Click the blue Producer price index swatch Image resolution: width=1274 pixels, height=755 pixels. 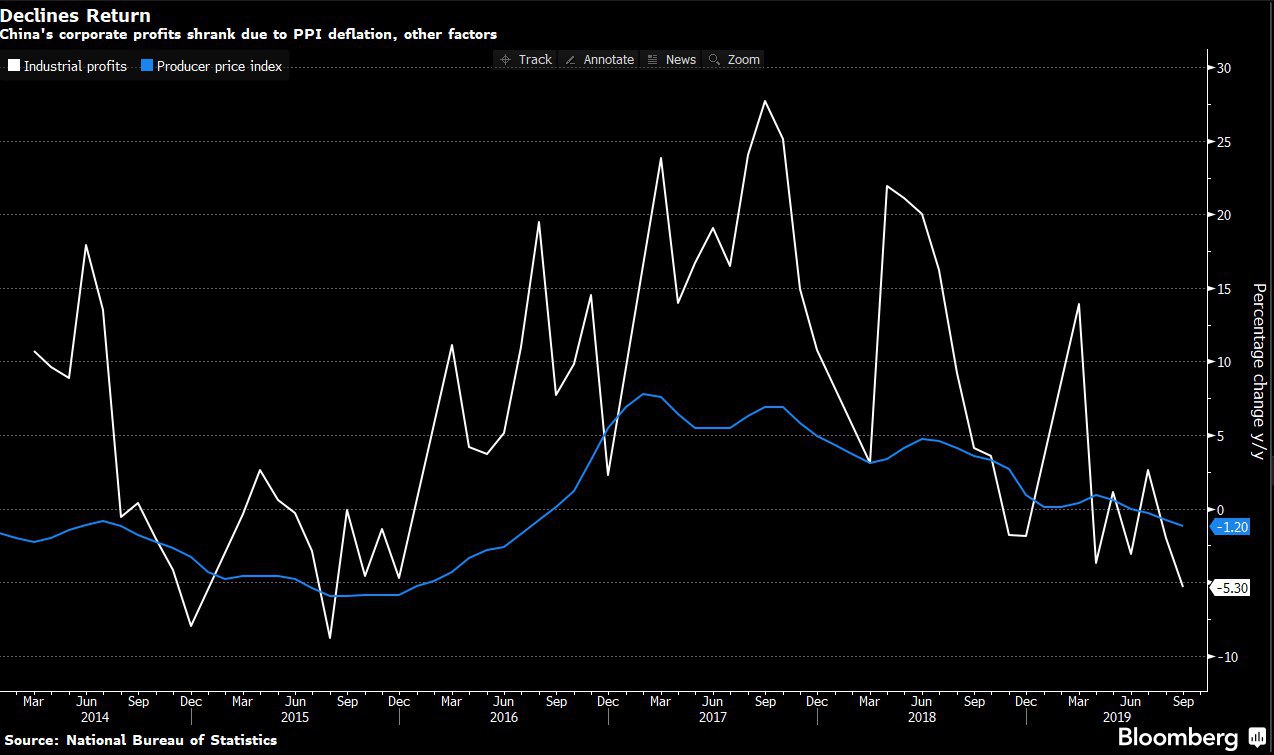[x=146, y=67]
